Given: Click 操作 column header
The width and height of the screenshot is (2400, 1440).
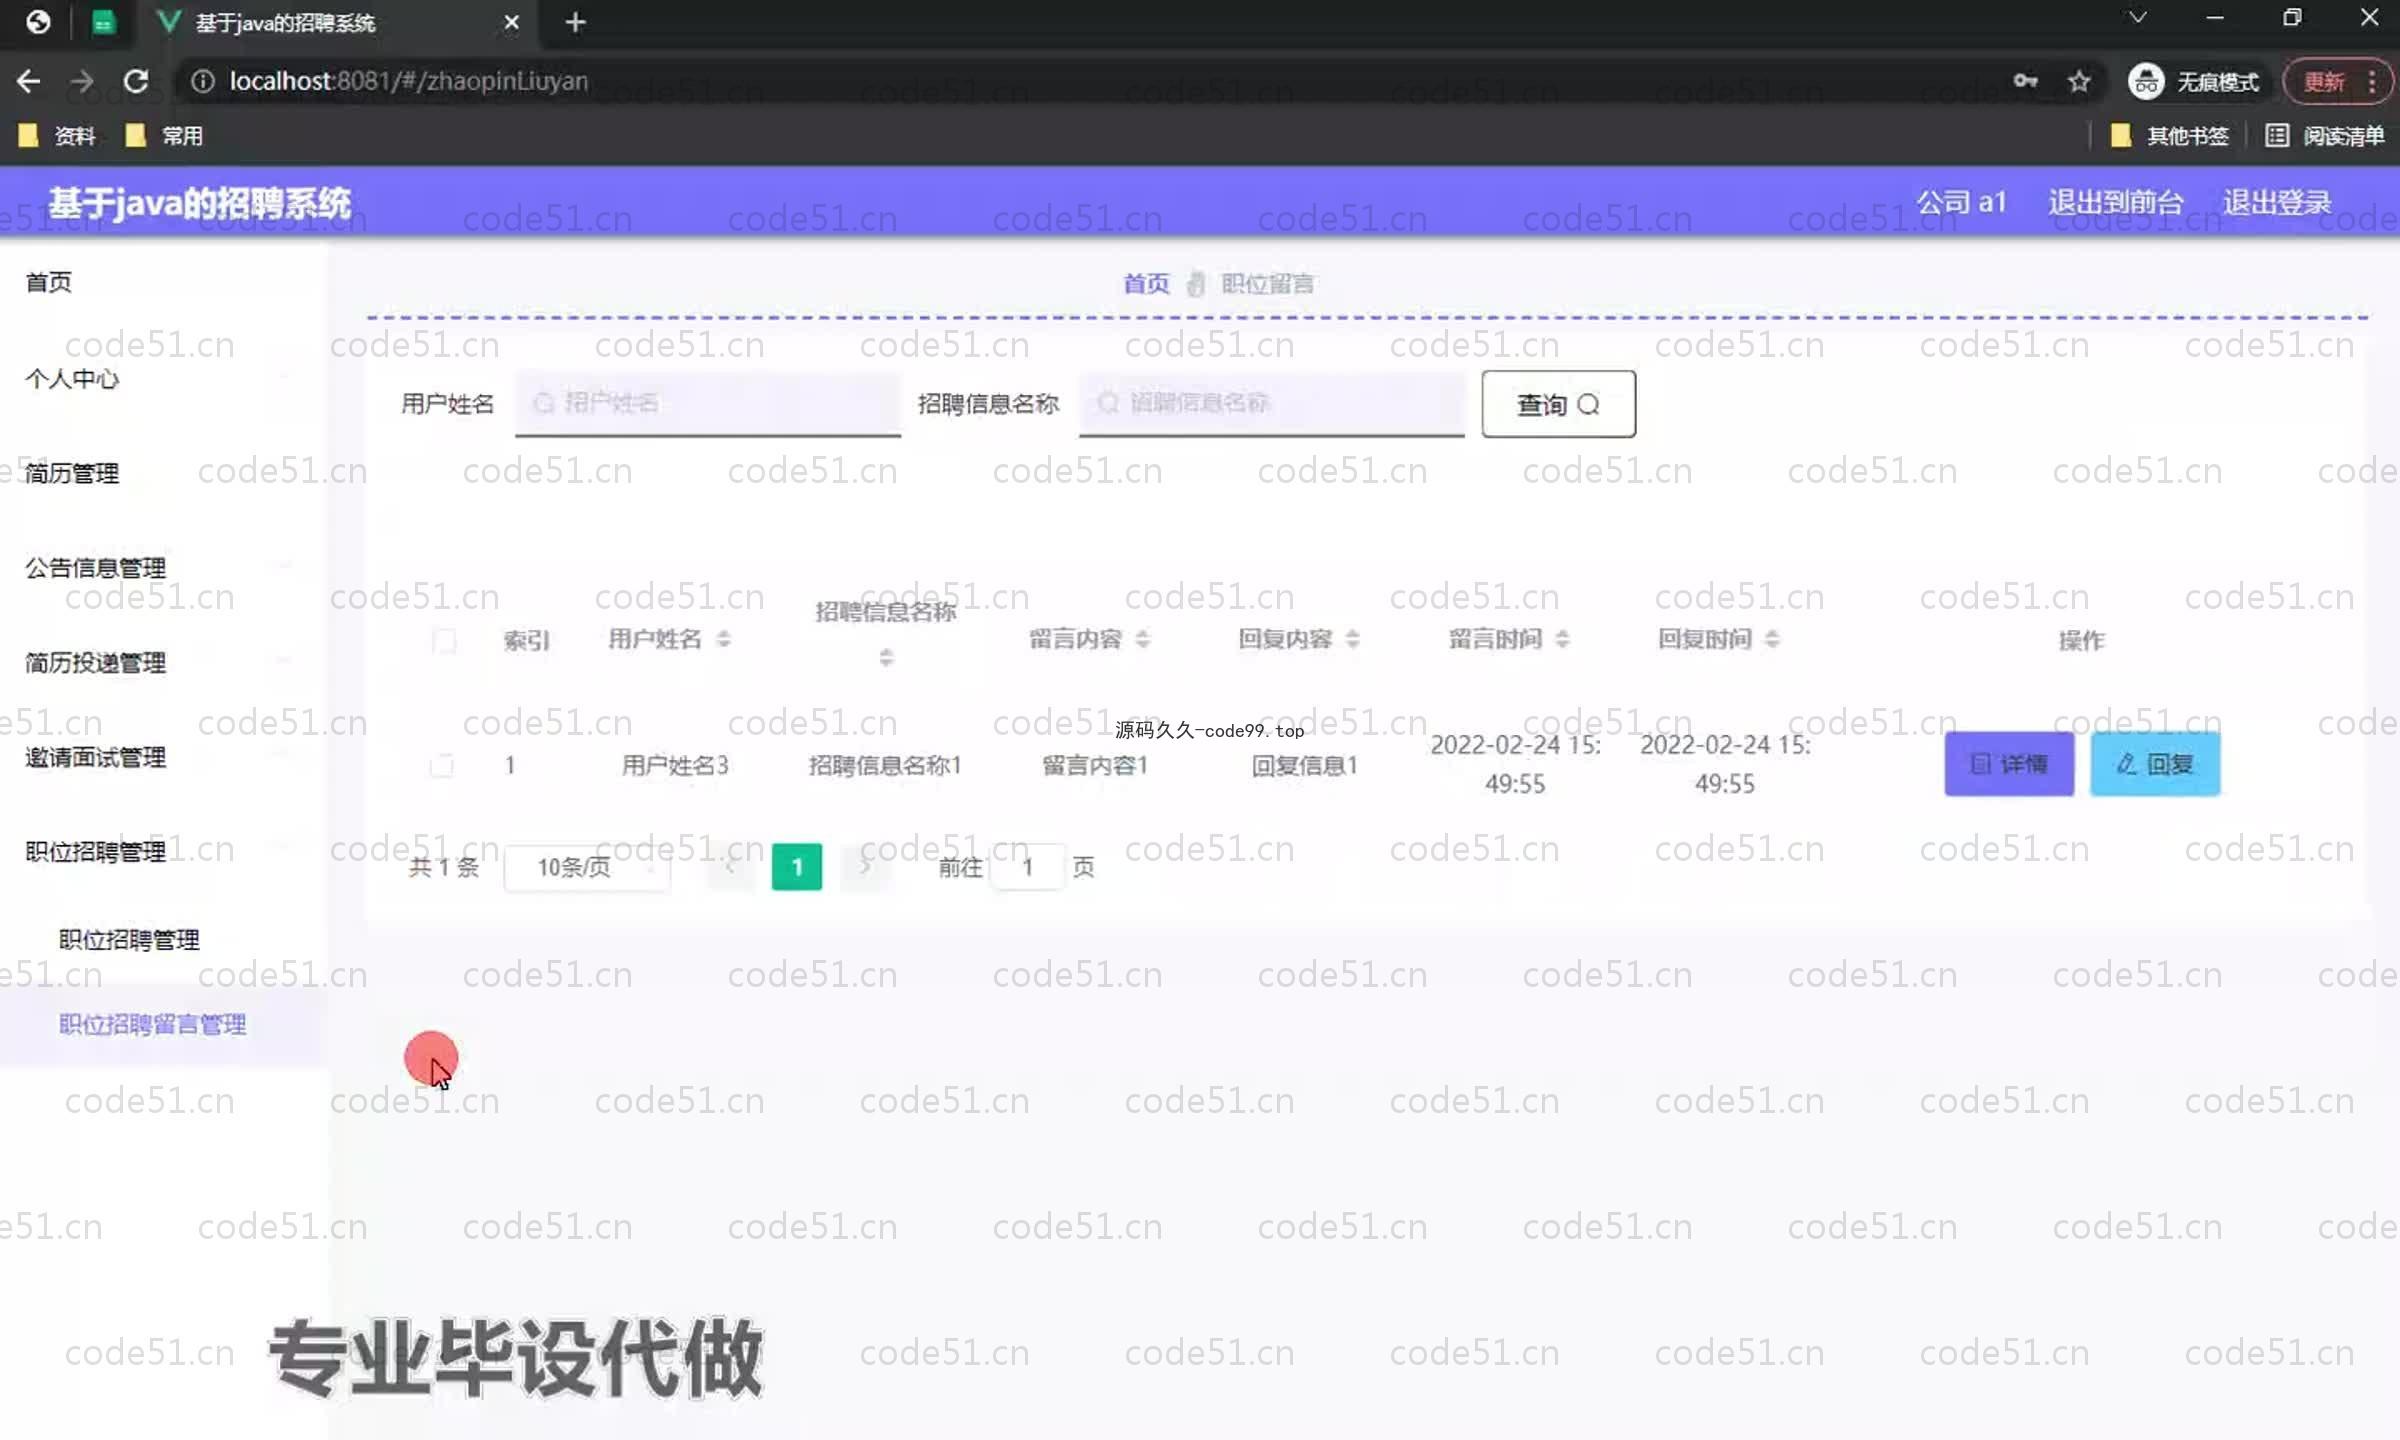Looking at the screenshot, I should pyautogui.click(x=2082, y=640).
